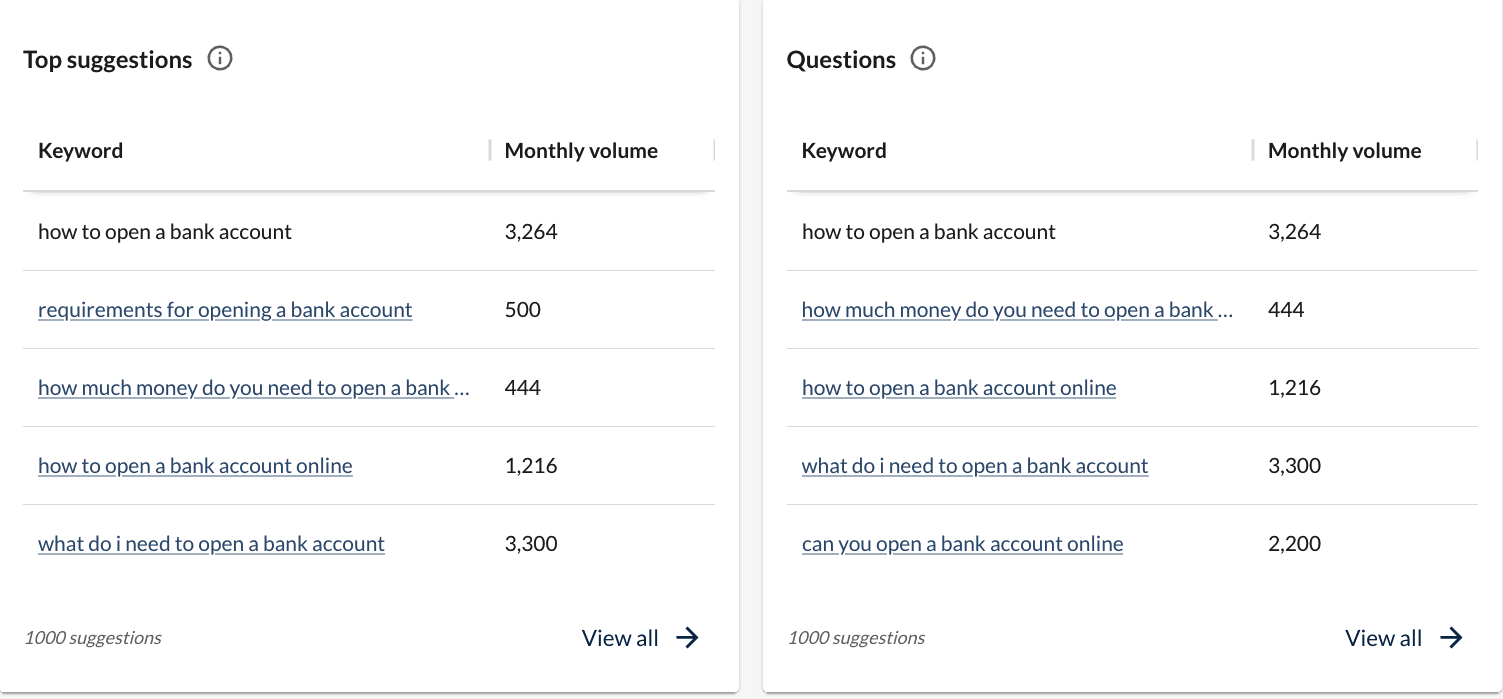
Task: Open 'requirements for opening a bank account' link
Action: 225,310
